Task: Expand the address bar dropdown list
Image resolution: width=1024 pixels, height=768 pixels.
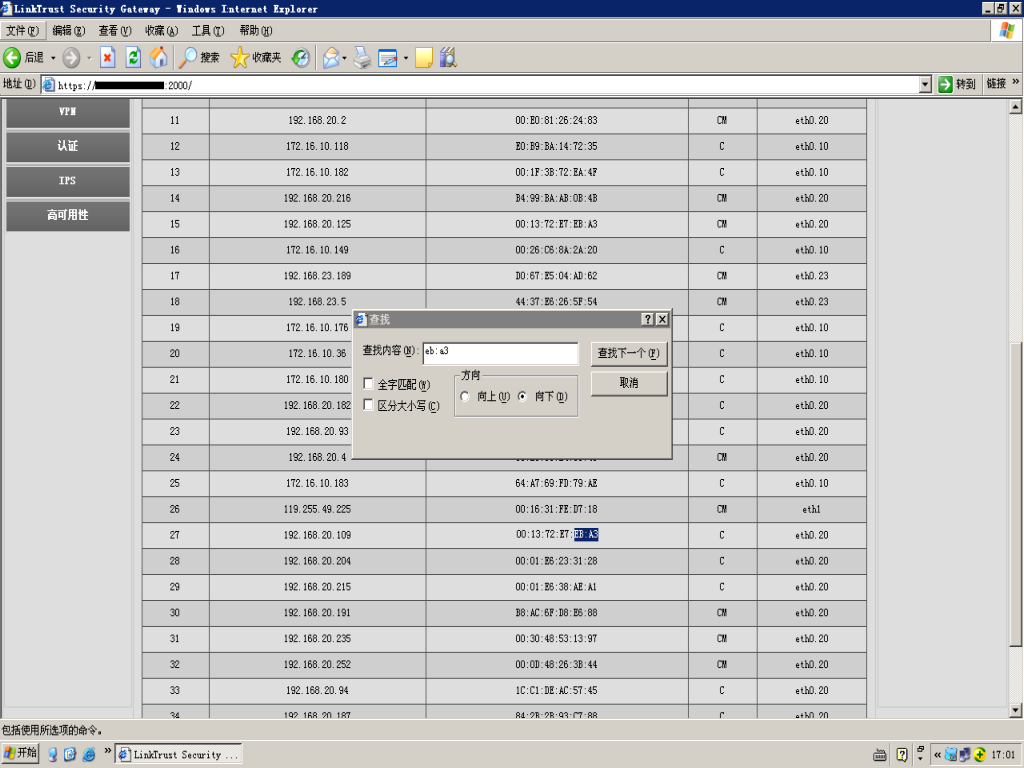Action: 925,84
